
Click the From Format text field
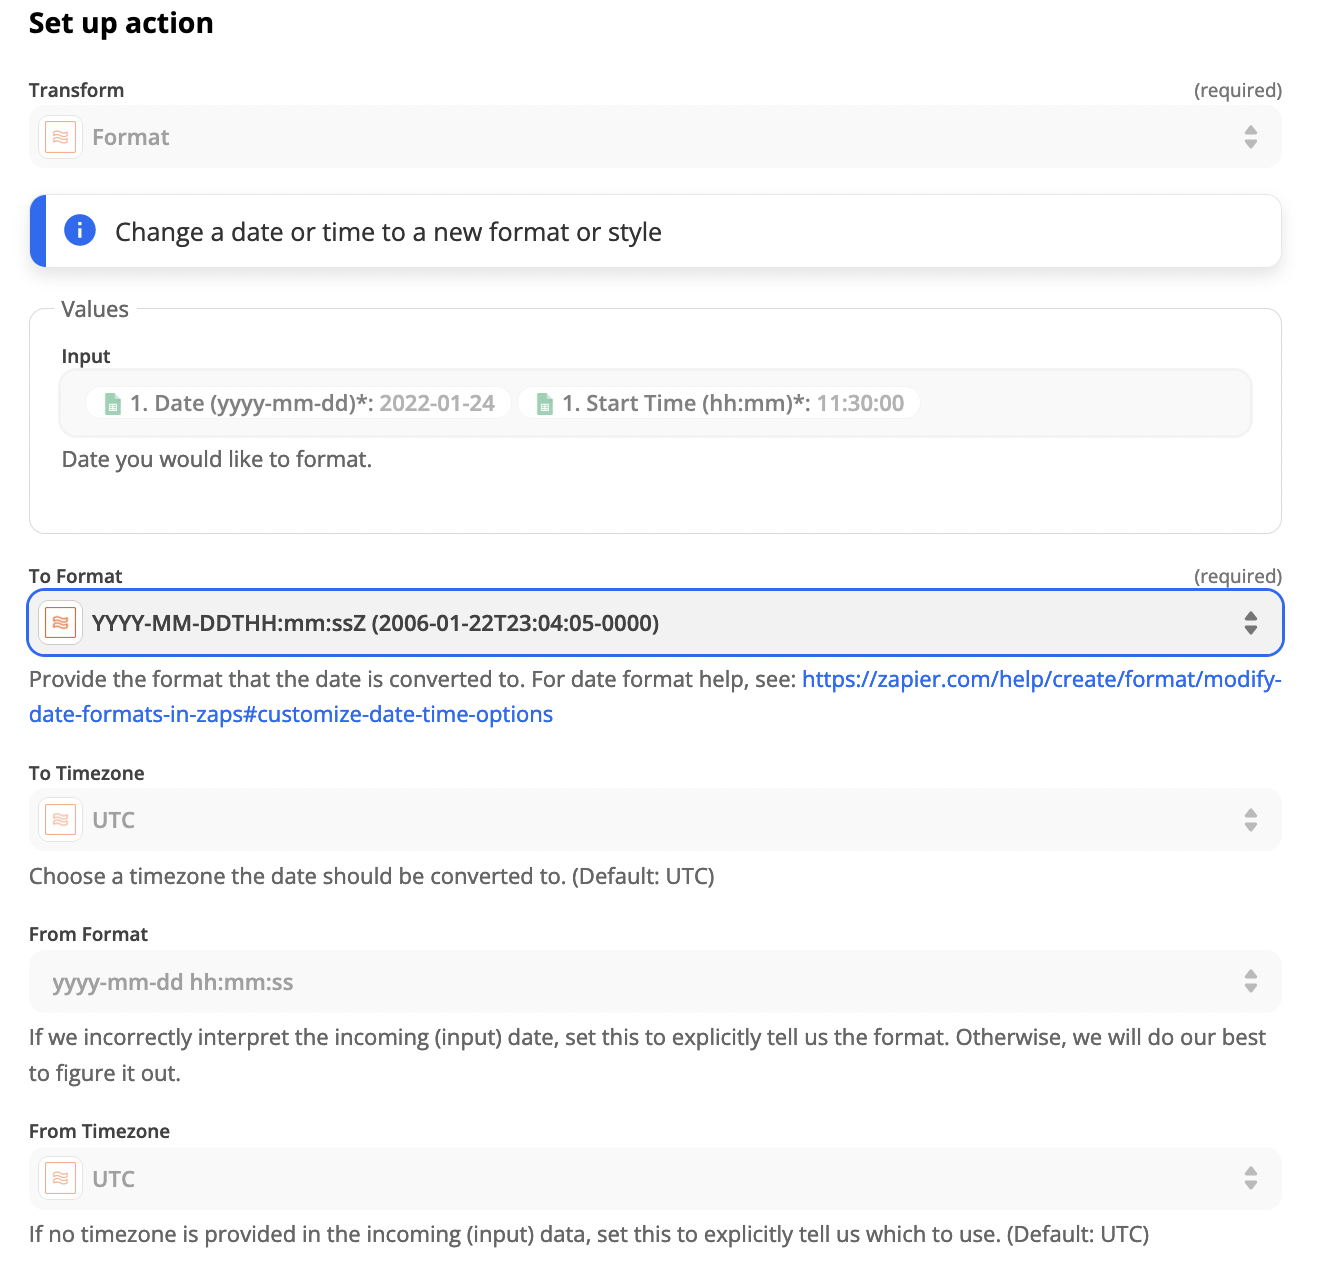click(600, 982)
